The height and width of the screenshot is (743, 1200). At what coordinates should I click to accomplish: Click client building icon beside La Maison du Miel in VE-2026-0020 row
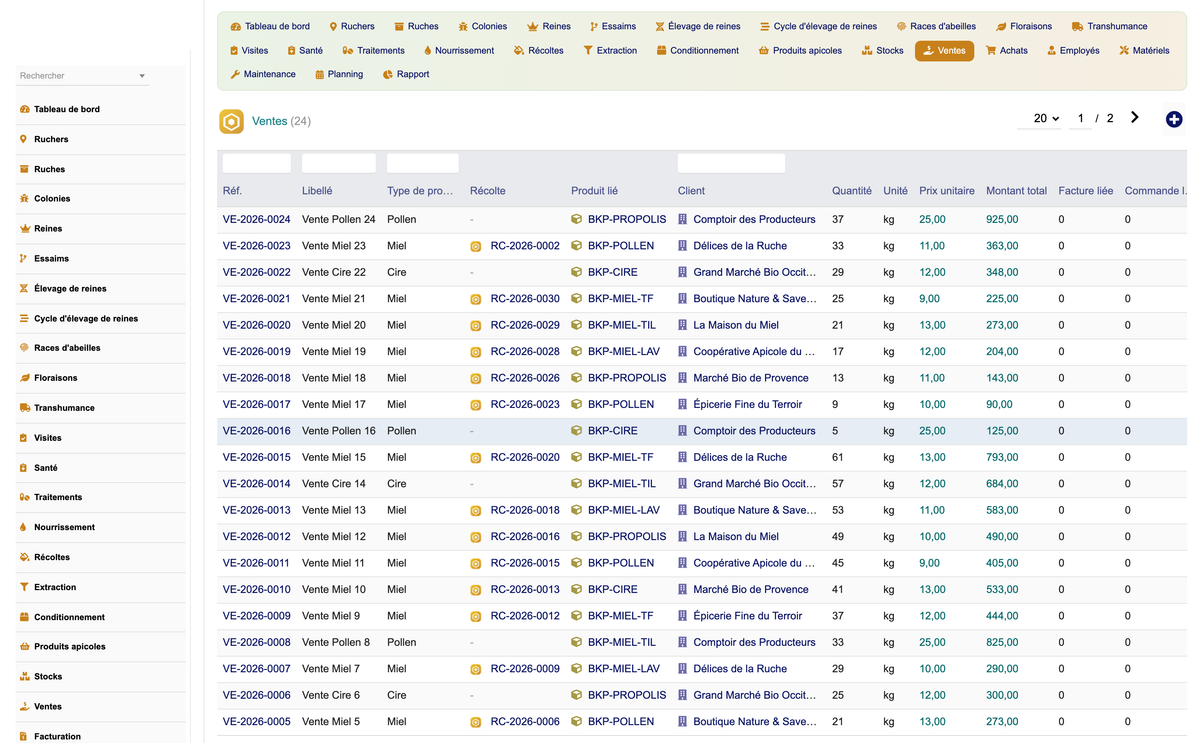(683, 325)
